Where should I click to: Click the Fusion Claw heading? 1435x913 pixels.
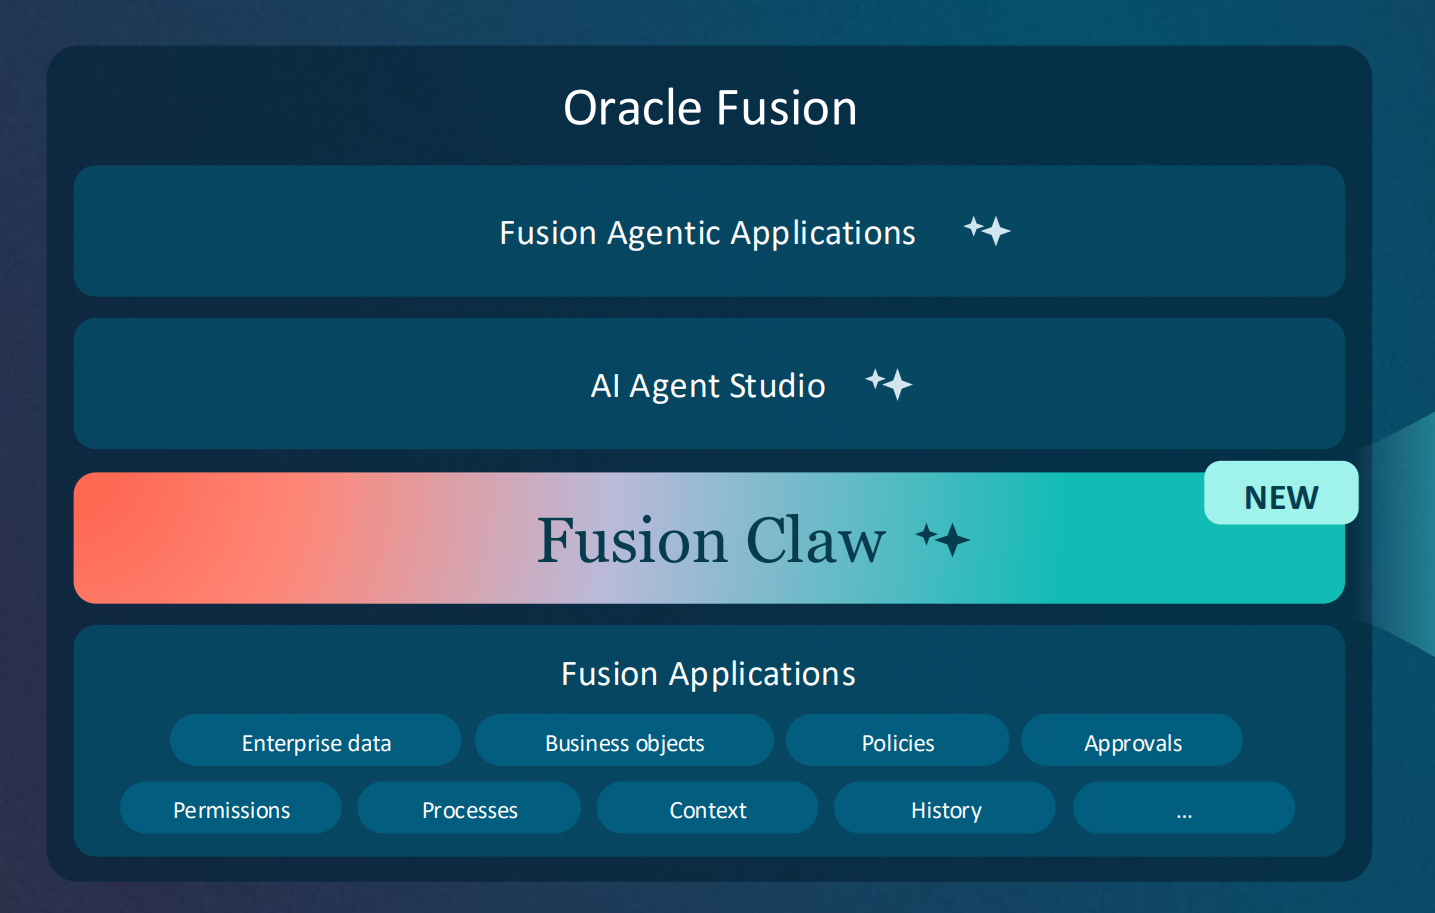point(711,541)
